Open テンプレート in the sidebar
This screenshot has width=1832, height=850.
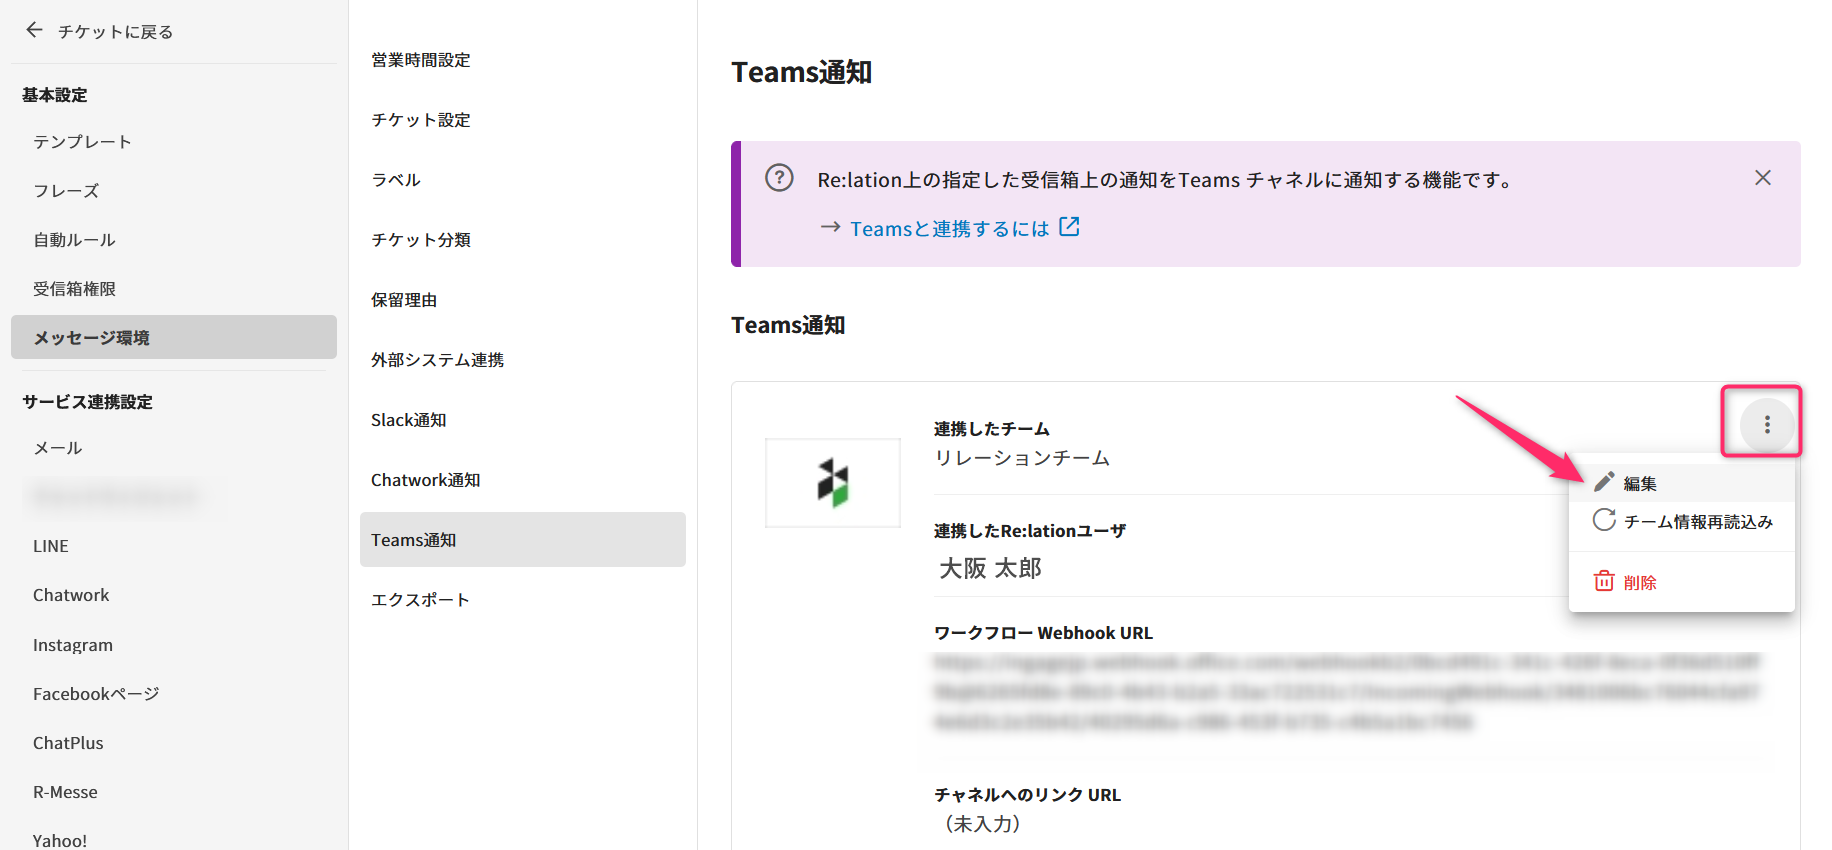pyautogui.click(x=82, y=142)
